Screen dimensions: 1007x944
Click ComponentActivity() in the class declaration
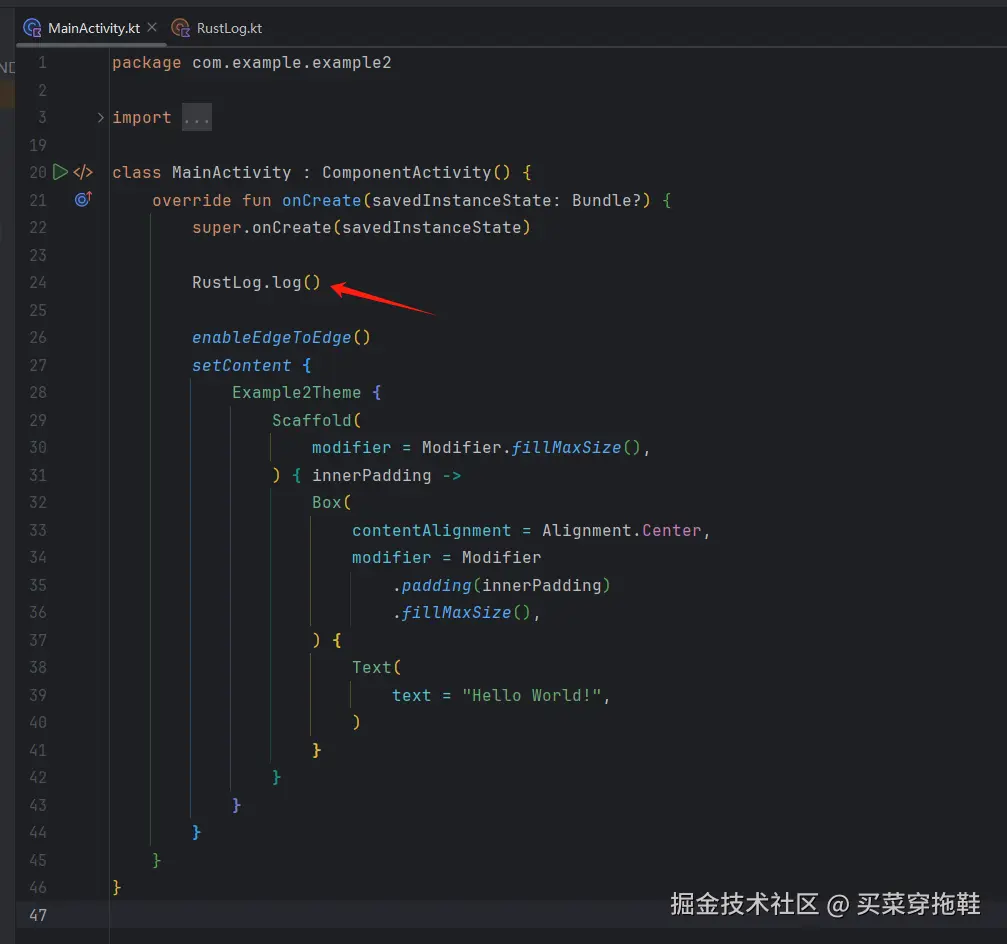[416, 173]
